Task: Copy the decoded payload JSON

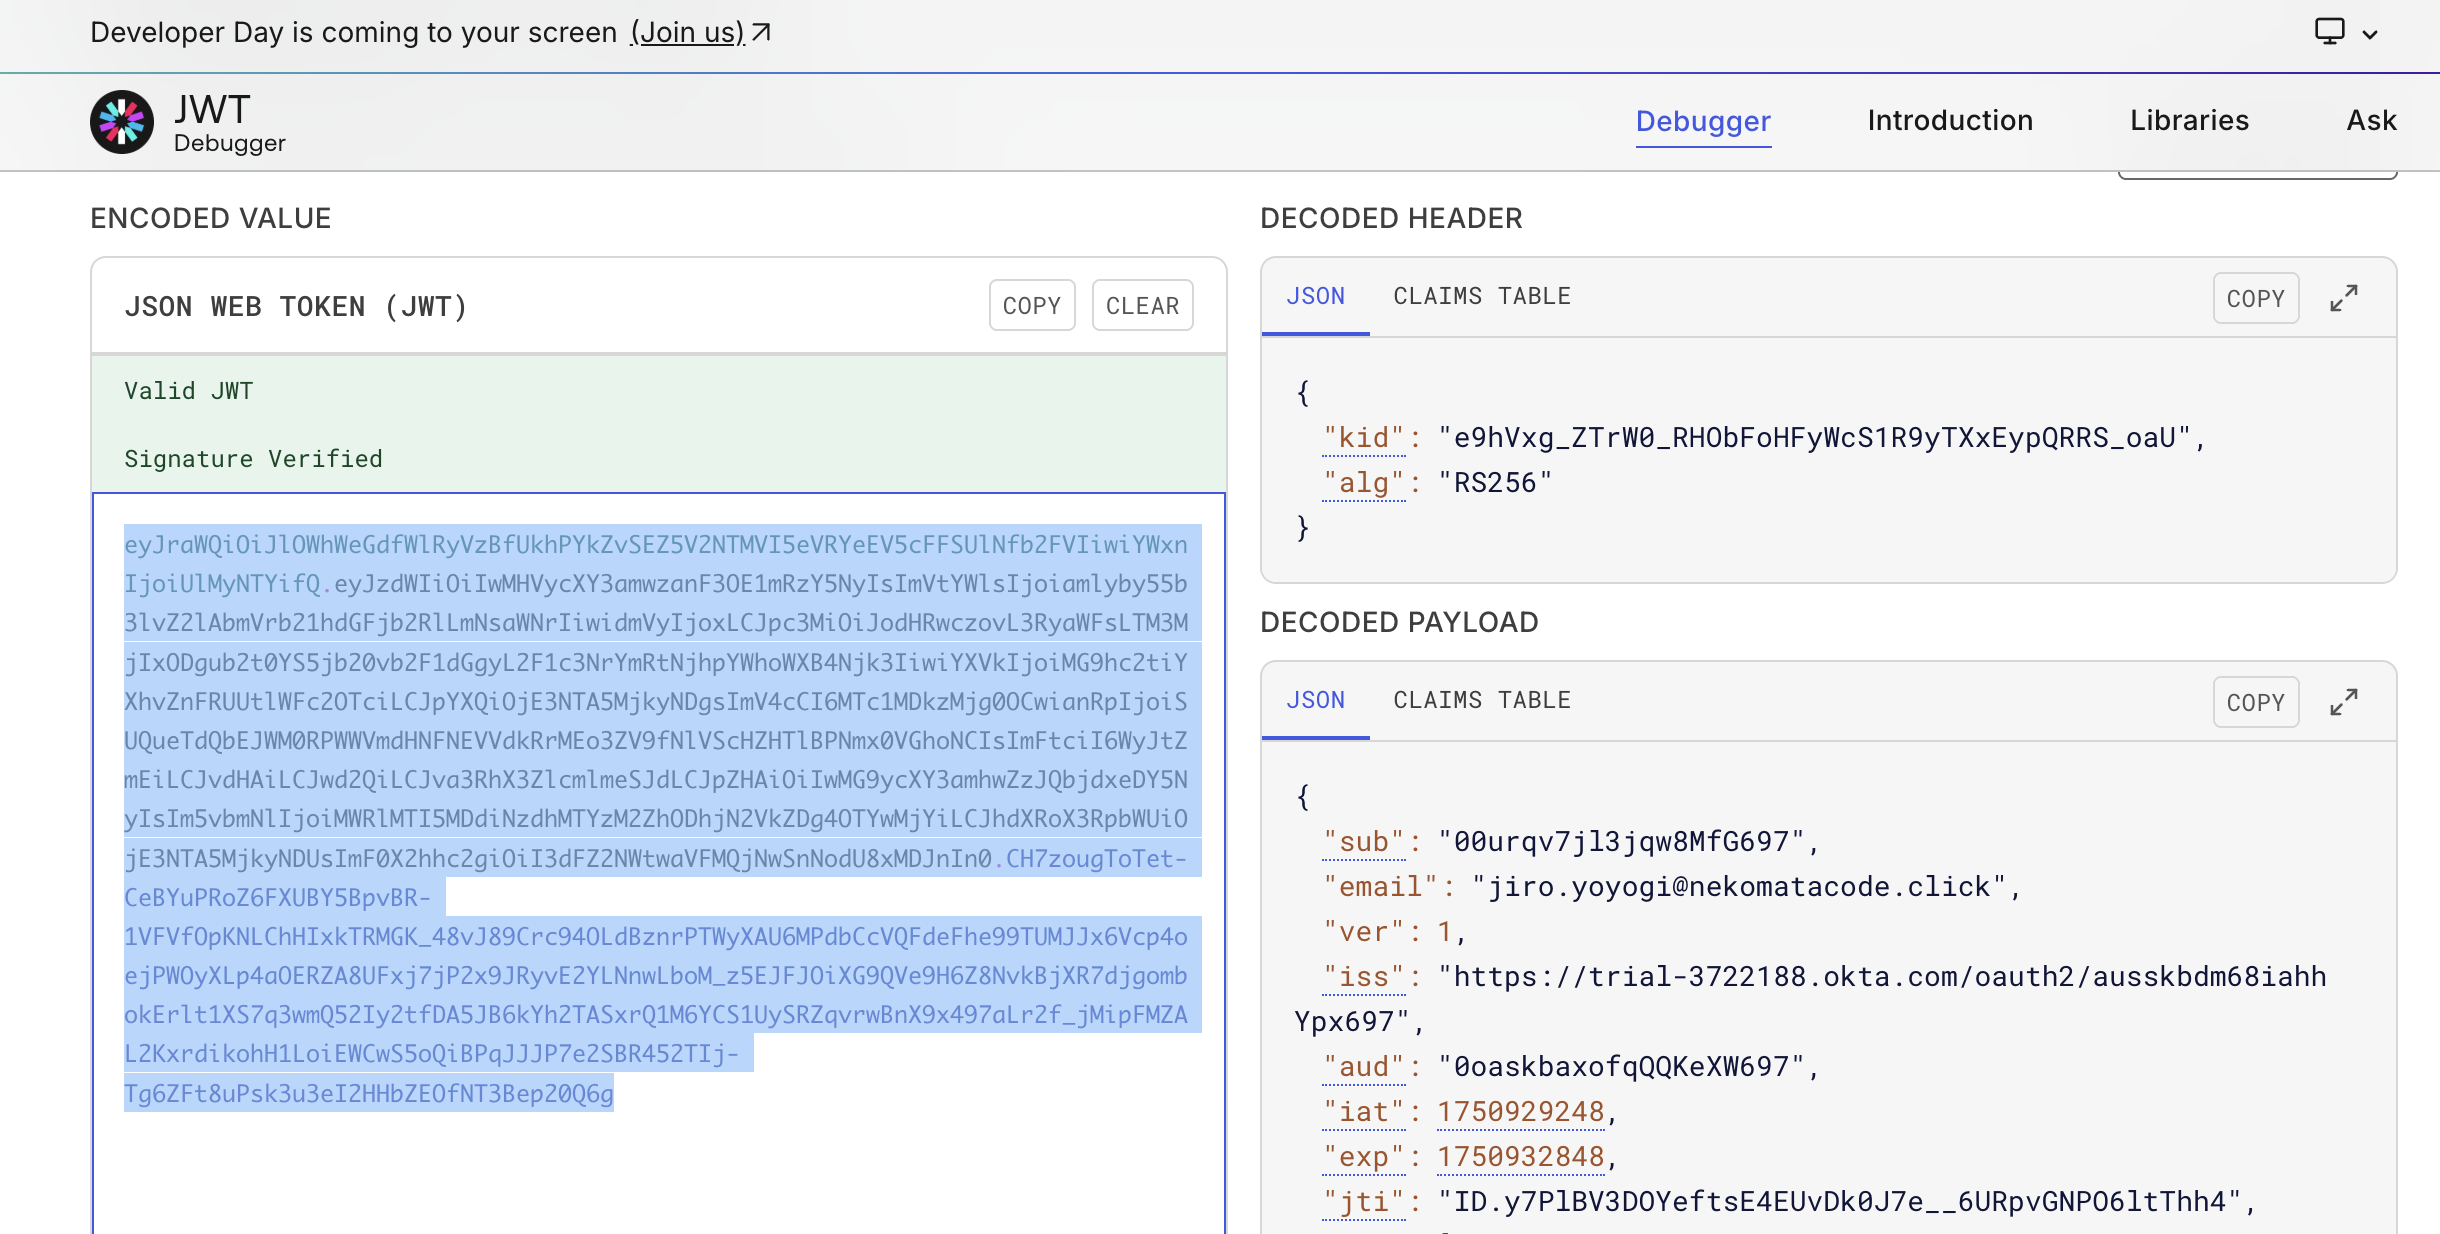Action: point(2255,702)
